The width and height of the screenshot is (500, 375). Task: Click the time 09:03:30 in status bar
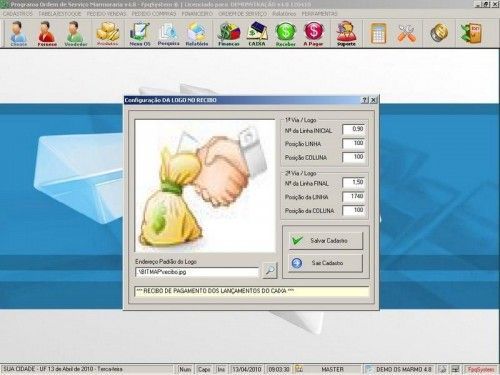point(279,369)
